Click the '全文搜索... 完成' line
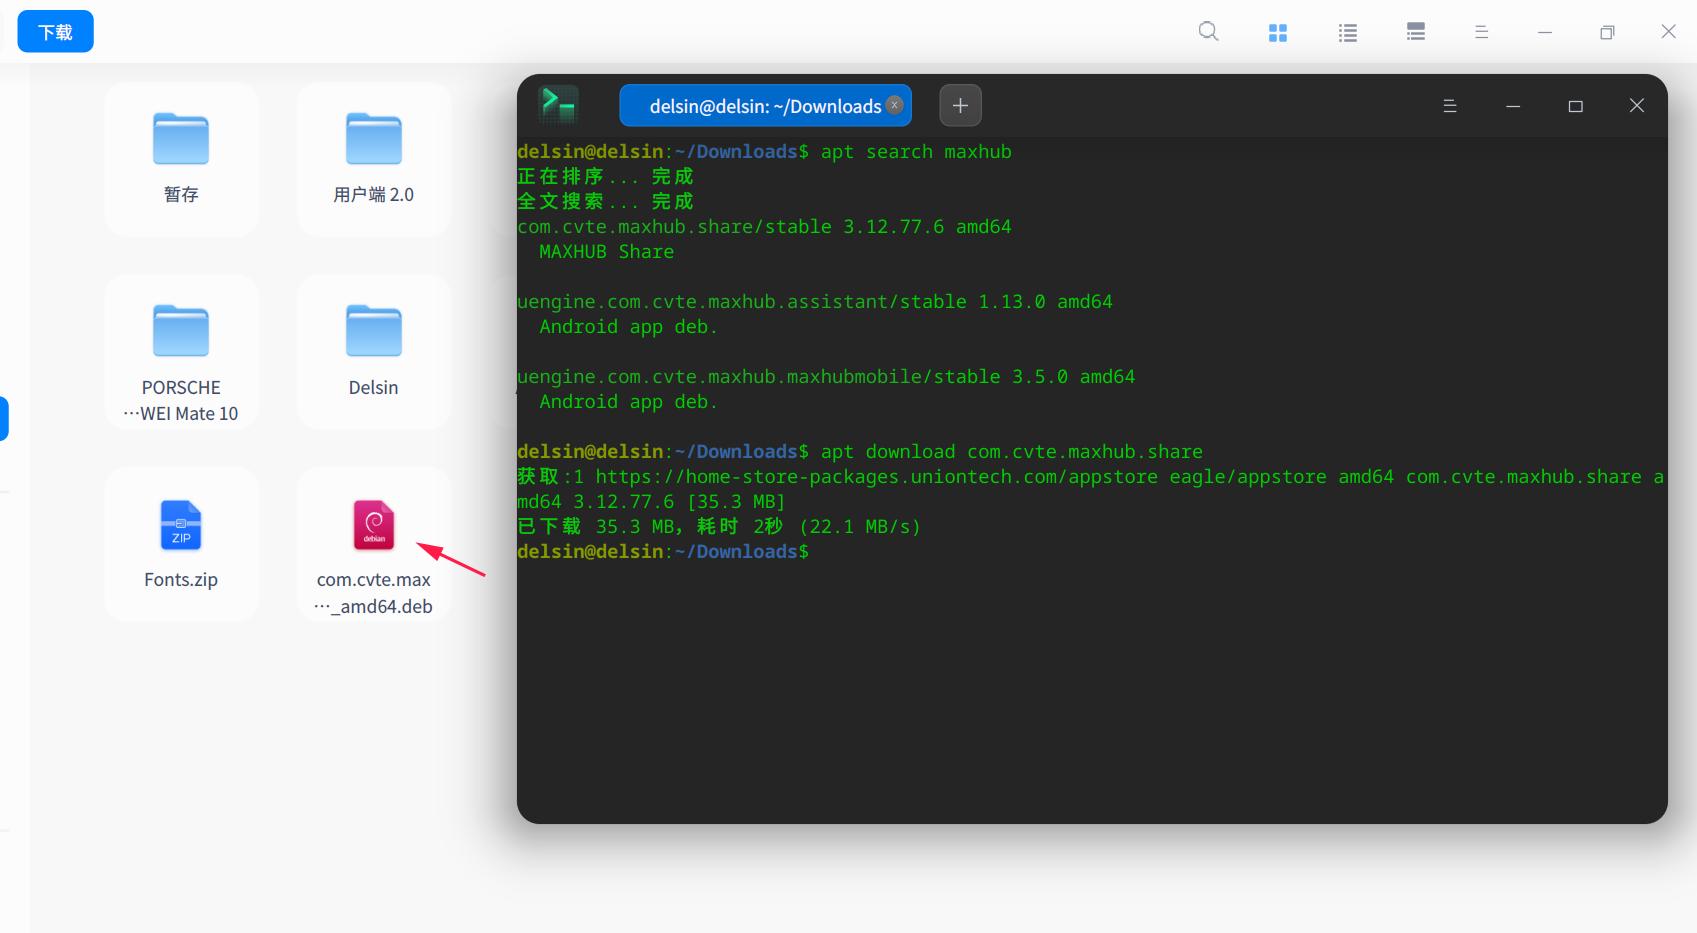The width and height of the screenshot is (1697, 933). 605,202
